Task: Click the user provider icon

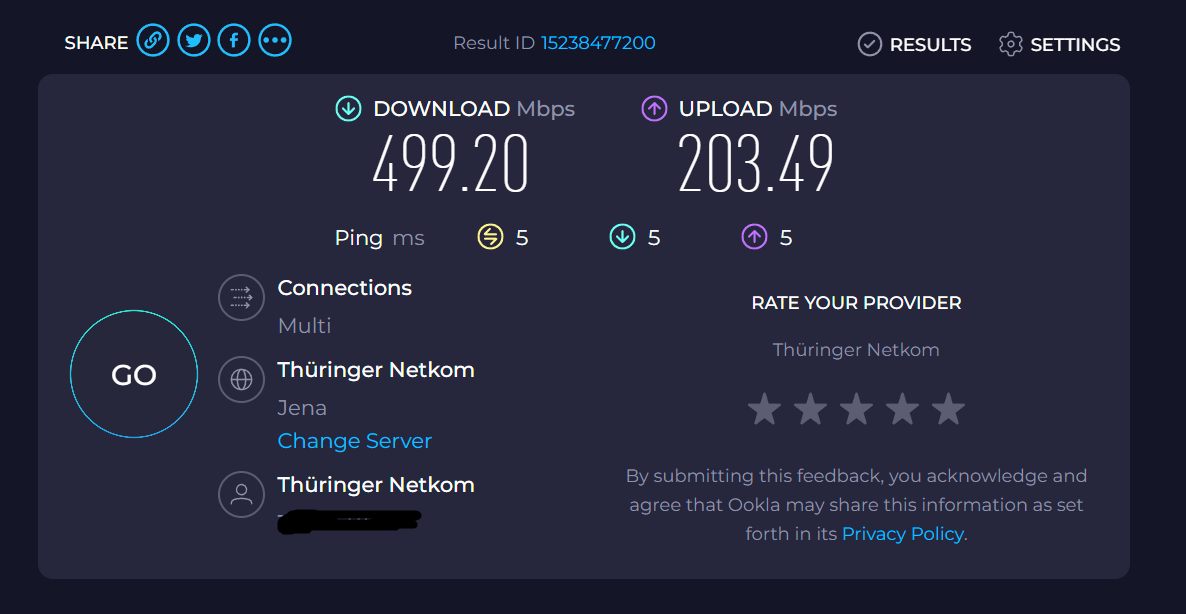Action: (x=241, y=494)
